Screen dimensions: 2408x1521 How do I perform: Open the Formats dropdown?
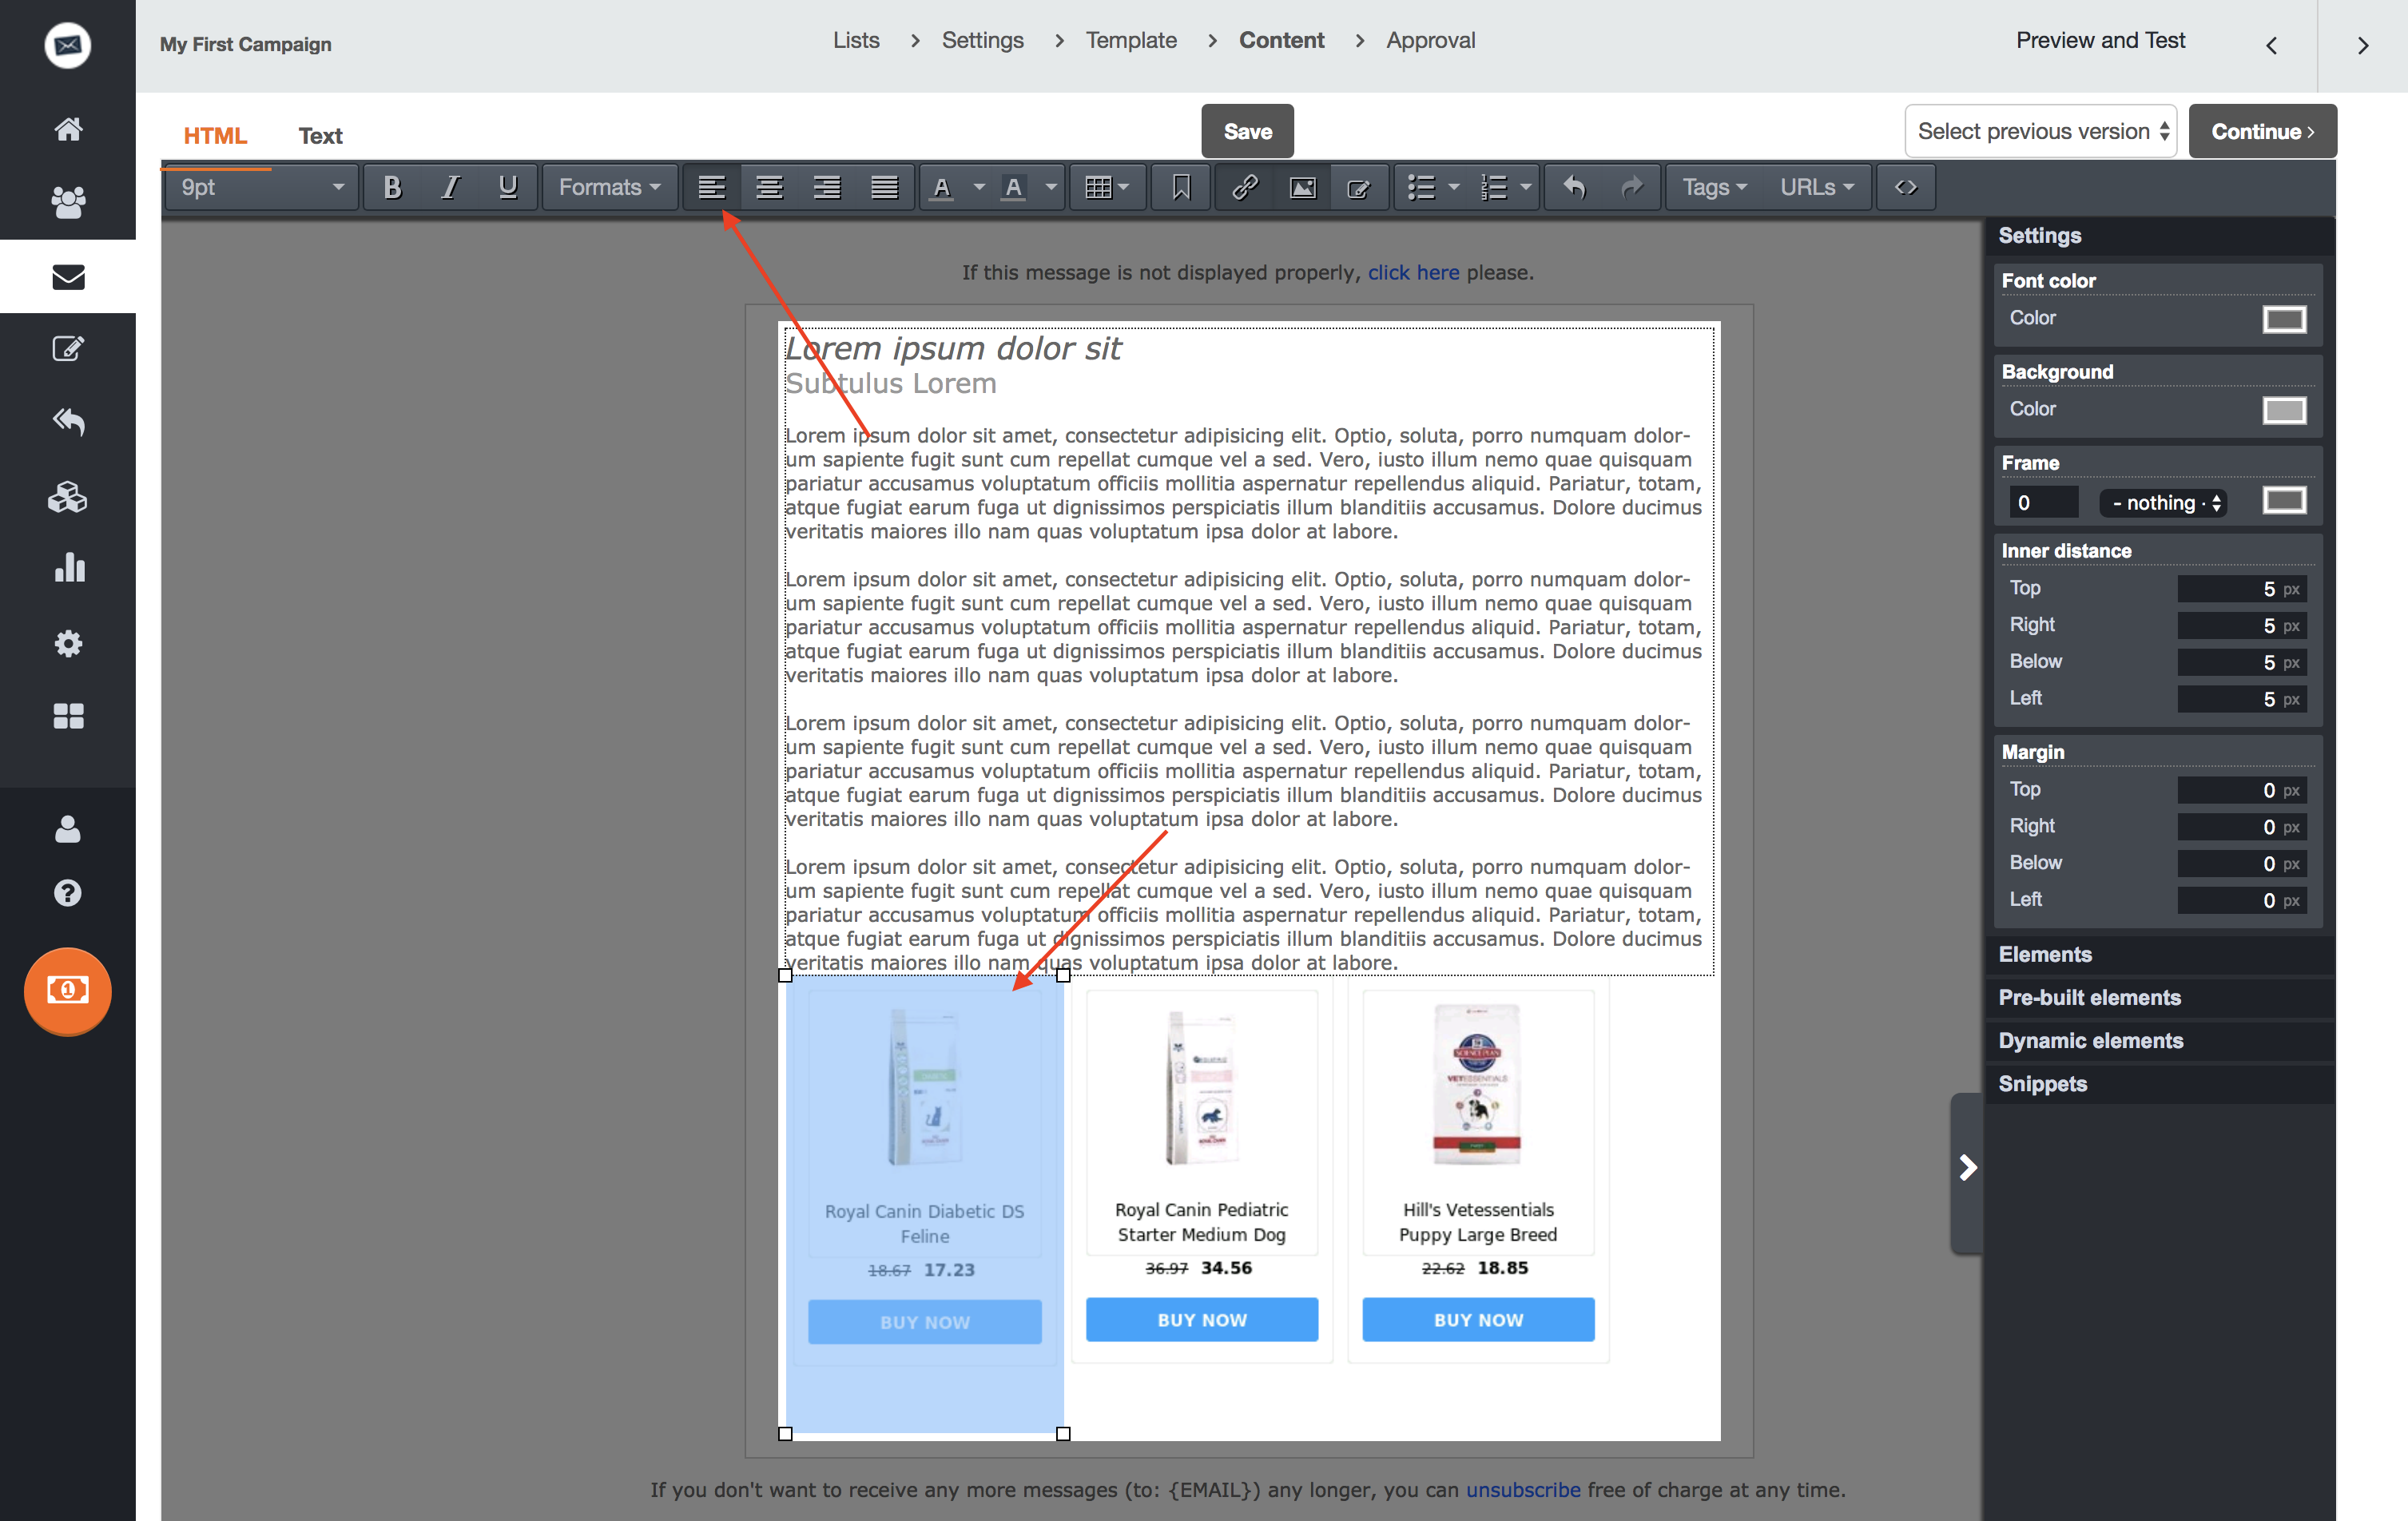(609, 187)
